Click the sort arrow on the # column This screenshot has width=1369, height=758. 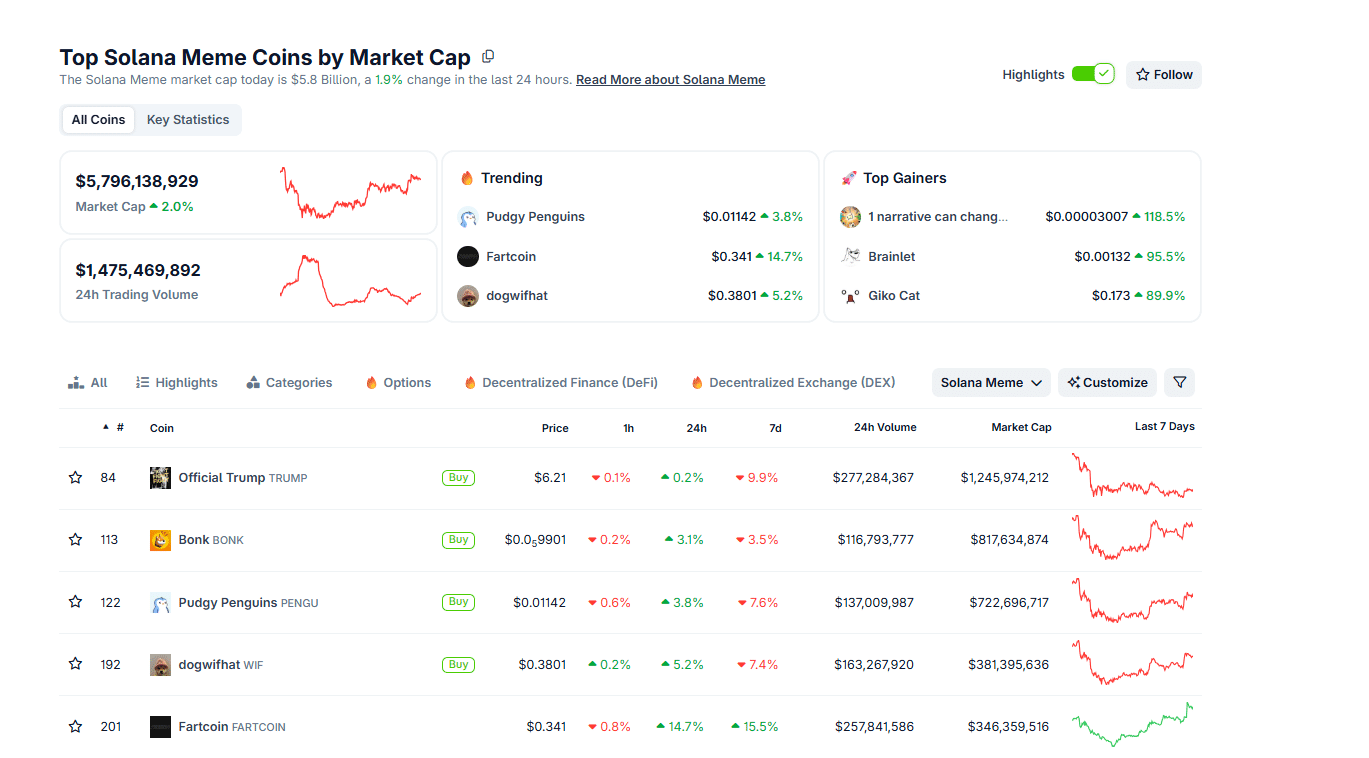[x=107, y=426]
